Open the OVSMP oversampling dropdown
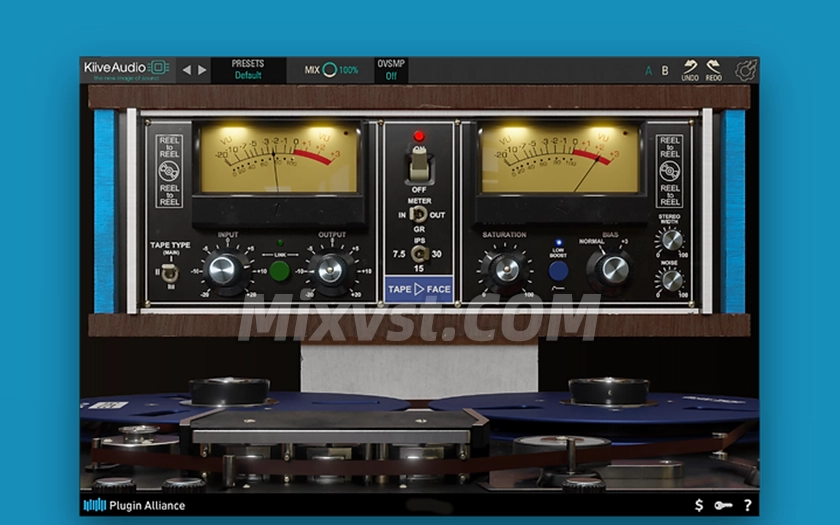 point(391,70)
